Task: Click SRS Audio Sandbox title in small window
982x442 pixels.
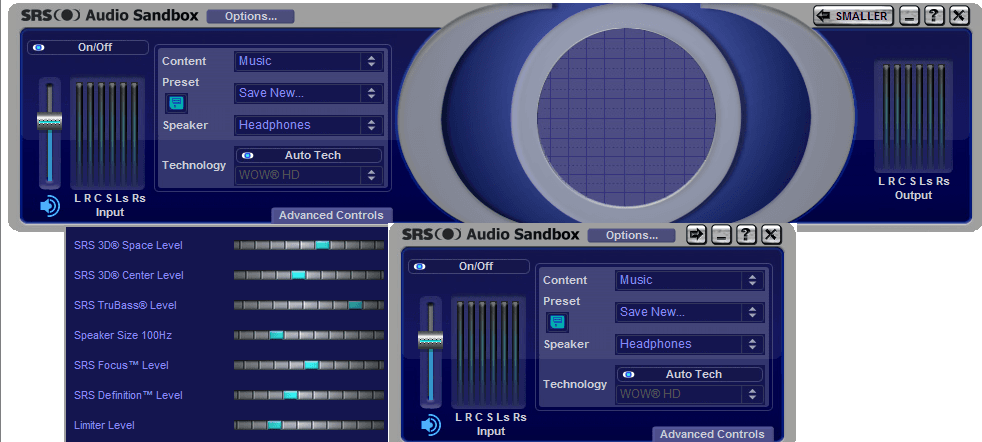Action: pos(490,235)
